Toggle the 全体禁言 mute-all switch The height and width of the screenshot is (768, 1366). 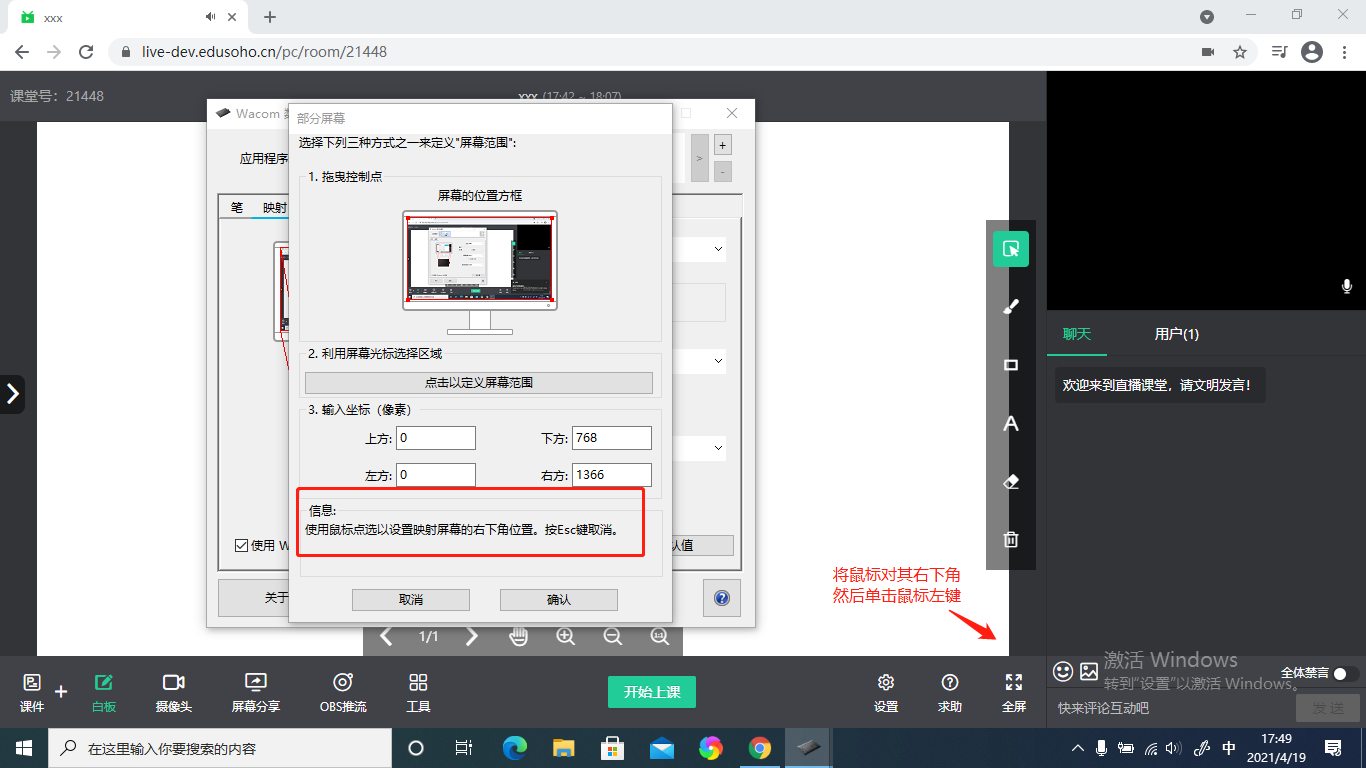(x=1346, y=674)
